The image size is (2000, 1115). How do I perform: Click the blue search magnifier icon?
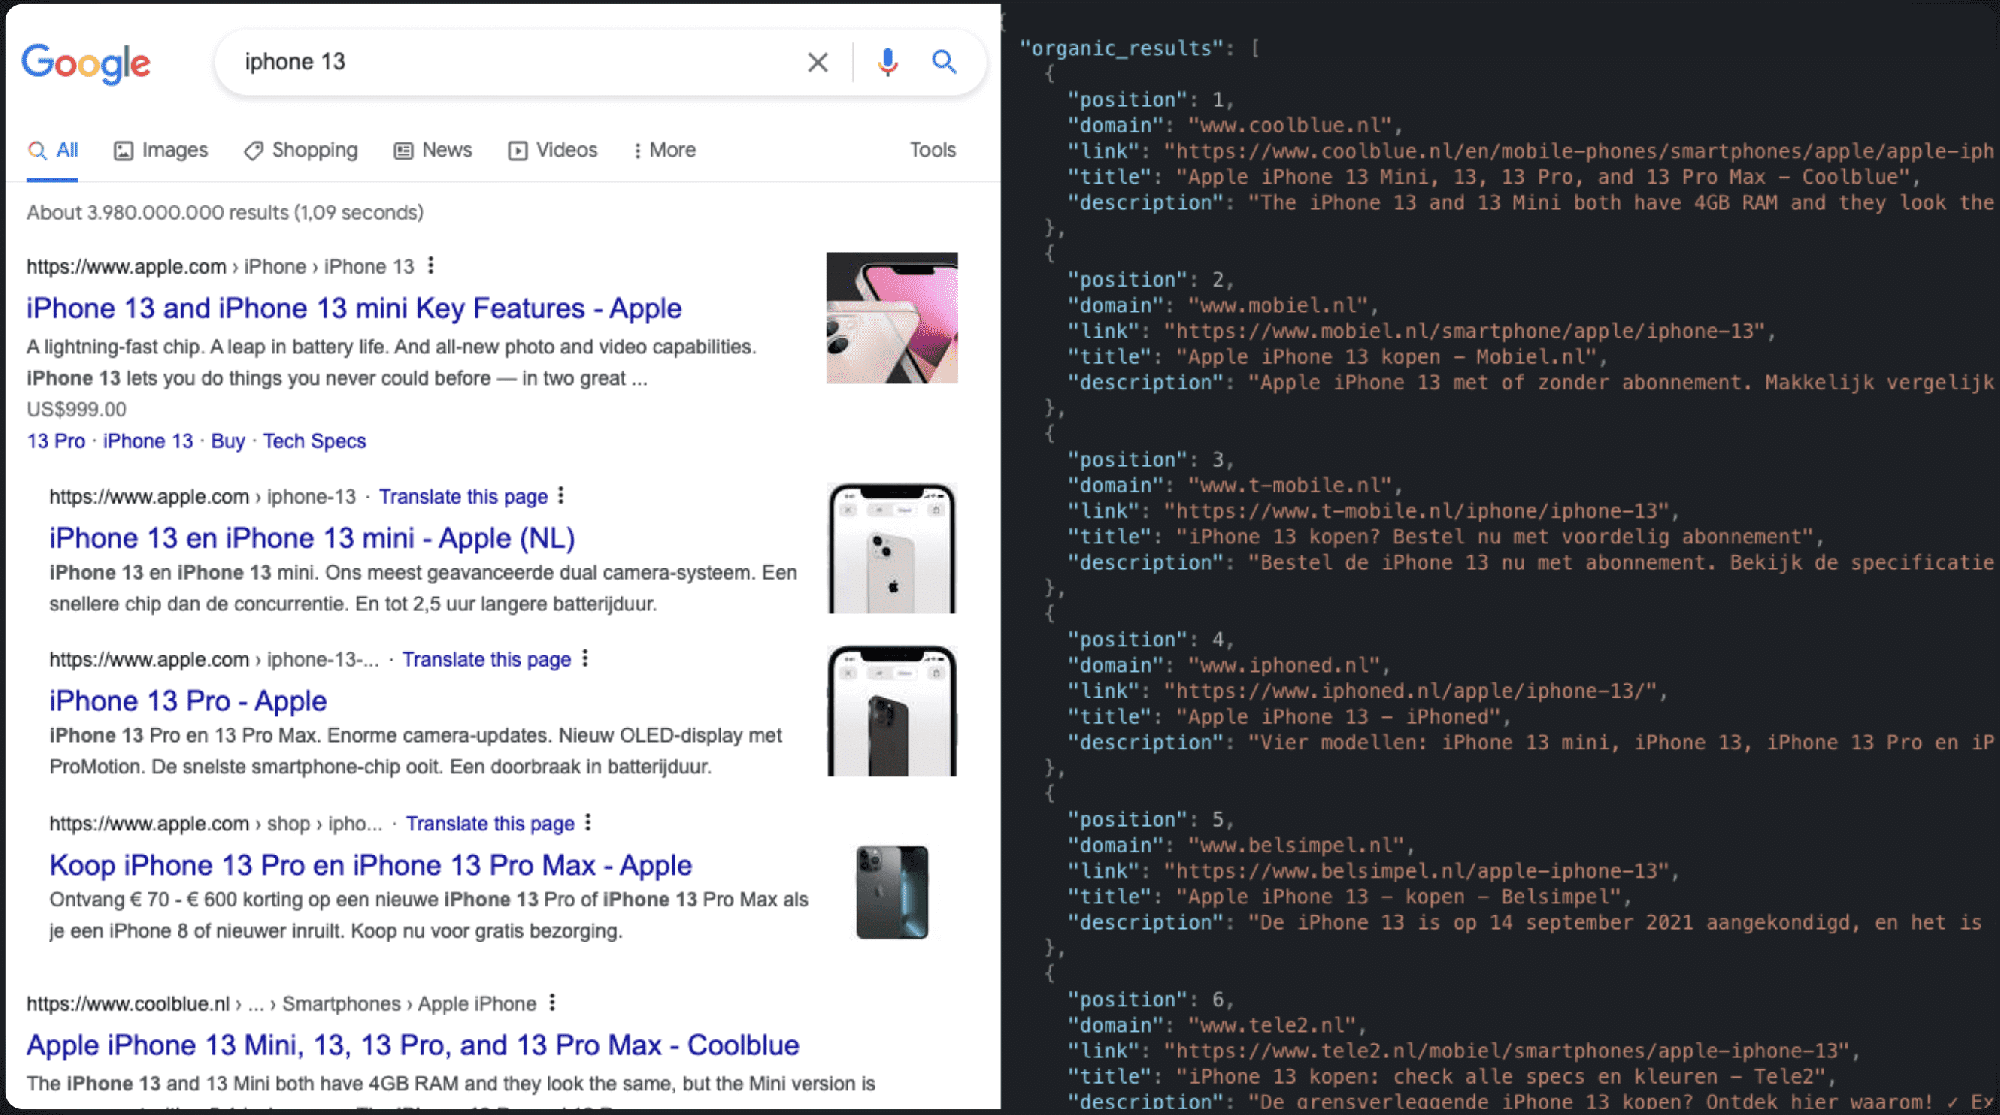tap(944, 62)
